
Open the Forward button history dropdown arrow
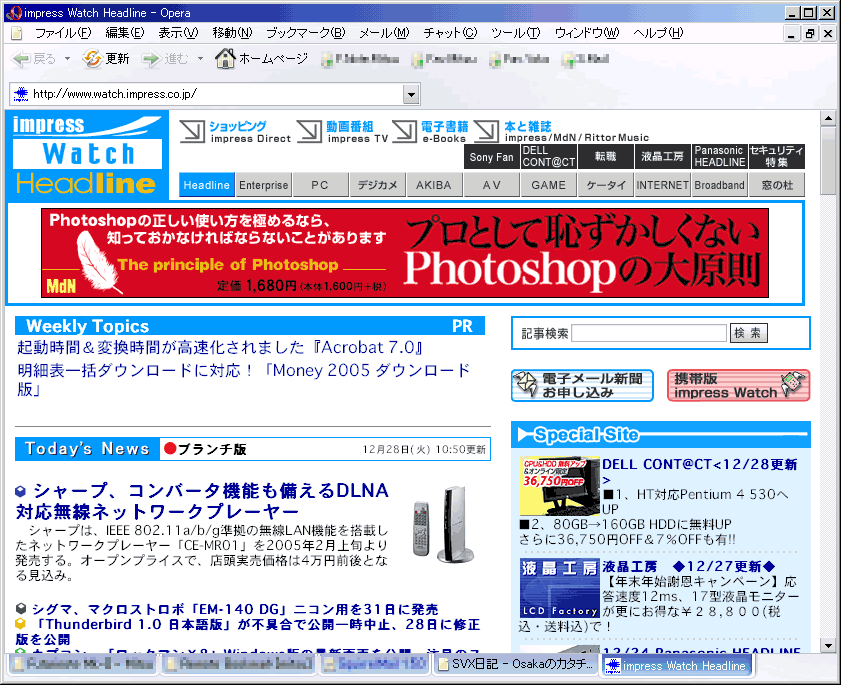(200, 59)
